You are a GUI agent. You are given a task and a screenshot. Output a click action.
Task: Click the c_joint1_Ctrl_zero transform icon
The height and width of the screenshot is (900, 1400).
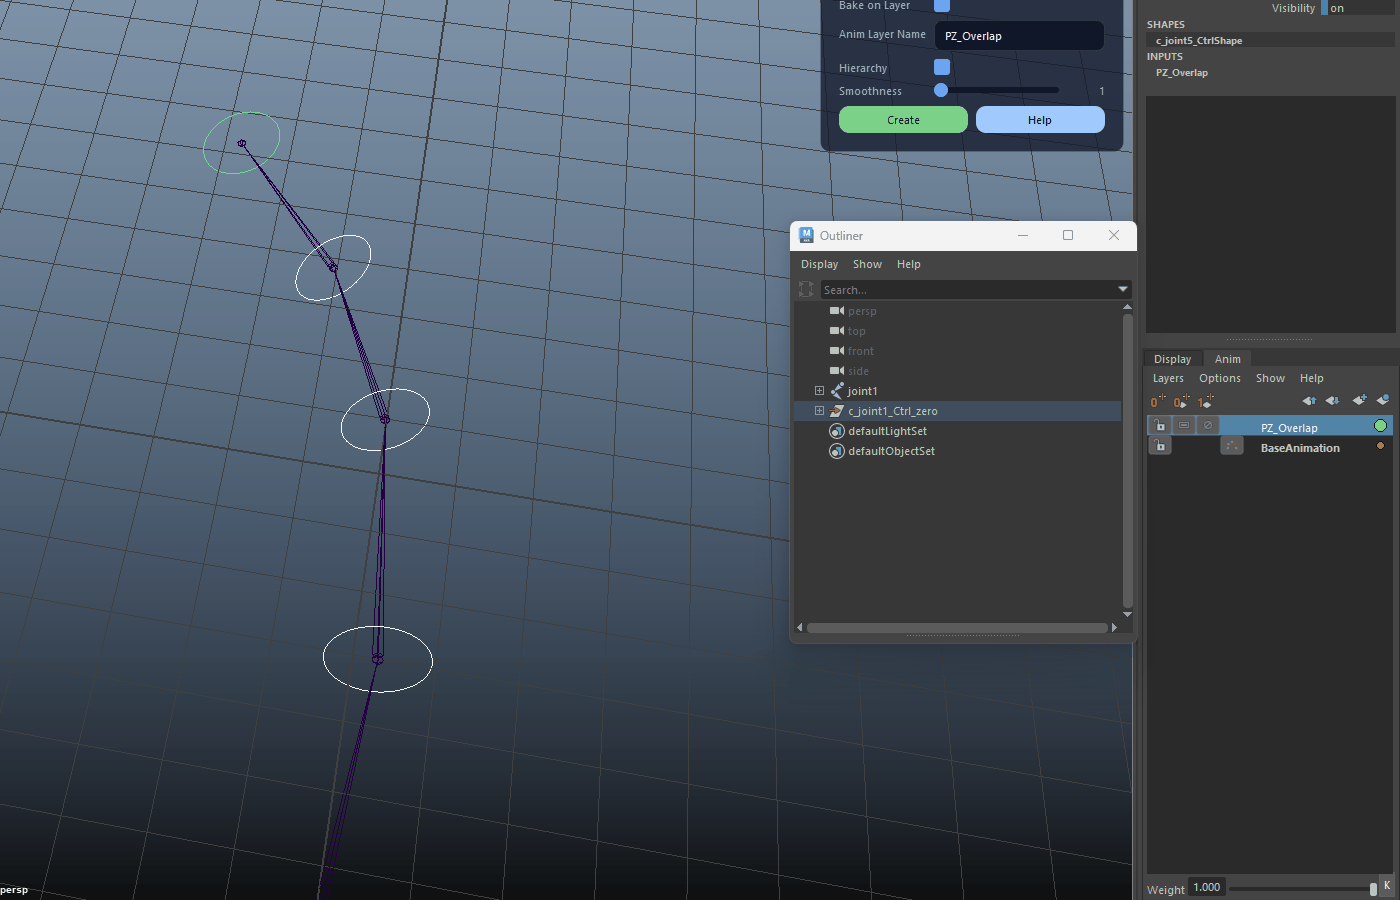tap(837, 411)
